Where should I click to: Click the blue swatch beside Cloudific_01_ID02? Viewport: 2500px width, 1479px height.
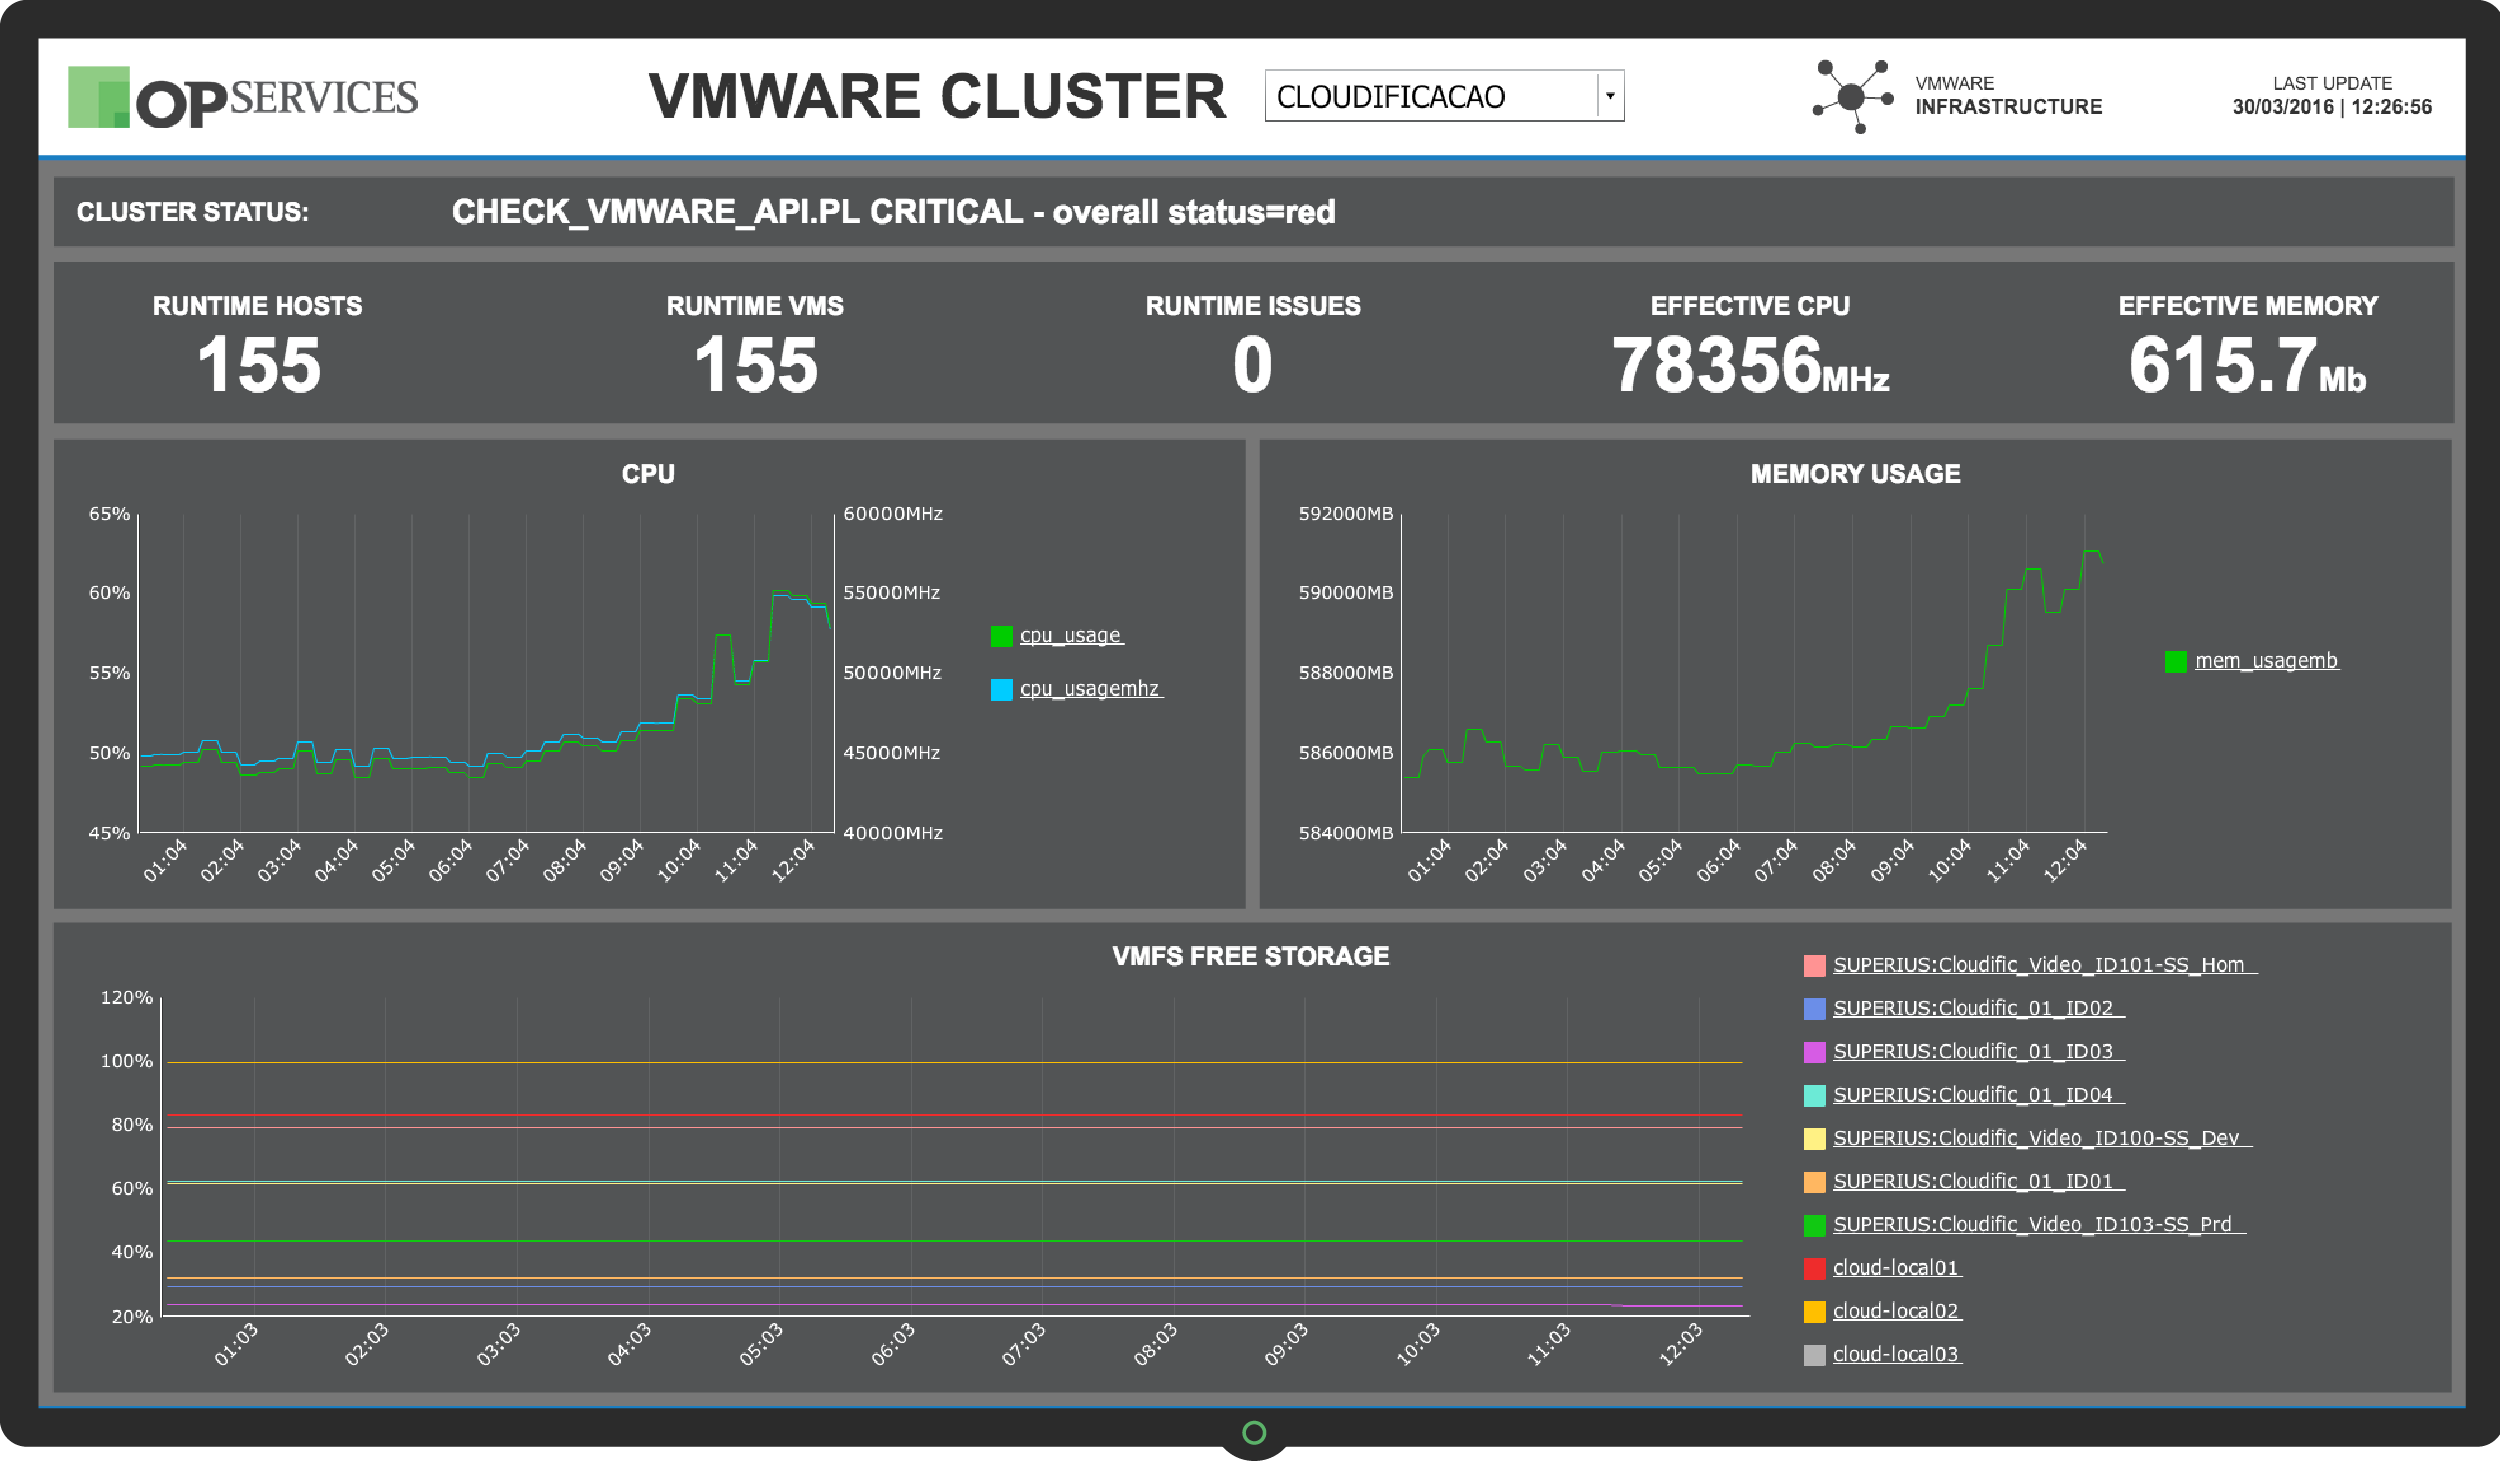click(x=1814, y=1009)
